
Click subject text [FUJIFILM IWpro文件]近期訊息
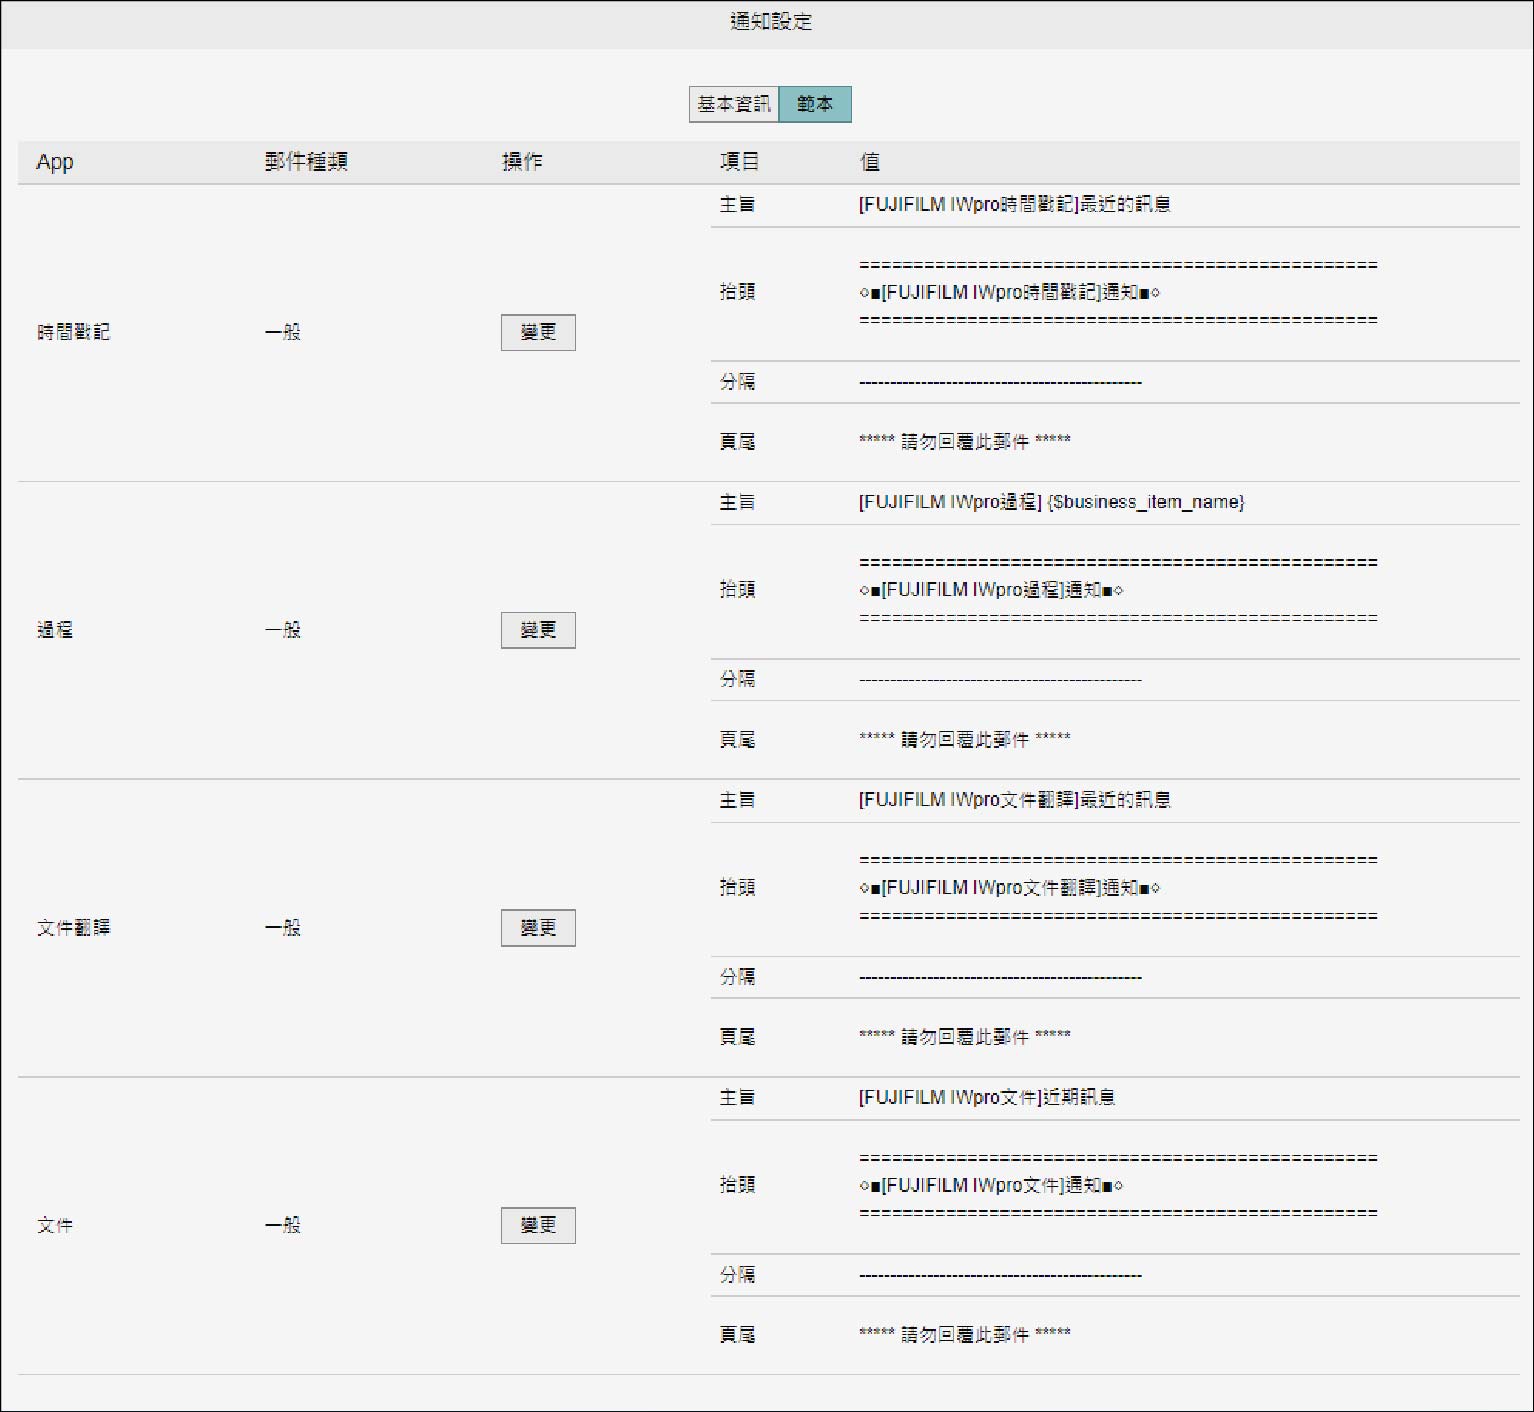(986, 1098)
